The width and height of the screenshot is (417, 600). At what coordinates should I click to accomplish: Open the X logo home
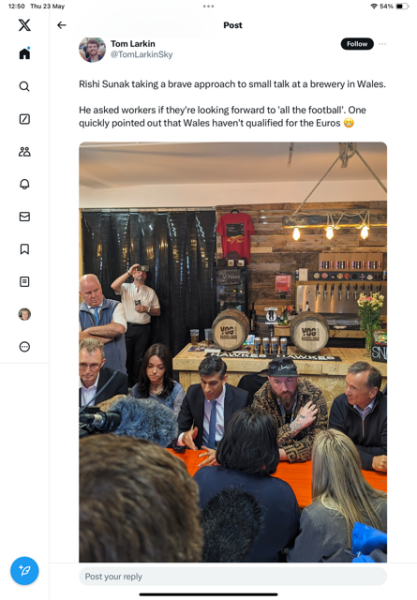24,25
